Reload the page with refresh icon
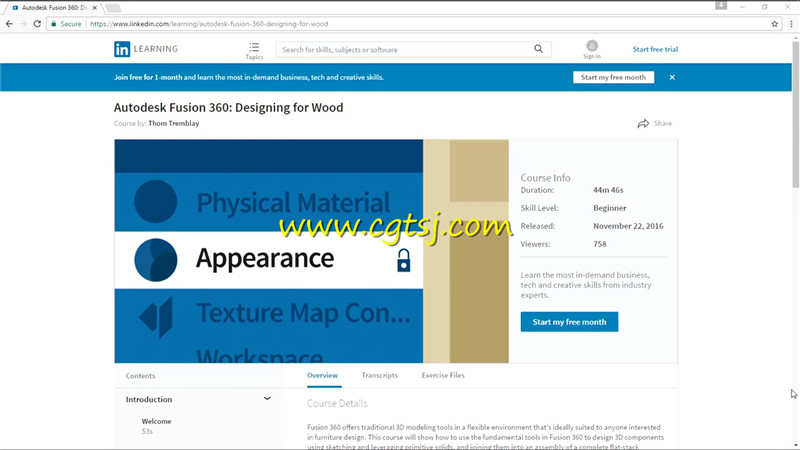Screen dimensions: 800x450 coord(37,23)
